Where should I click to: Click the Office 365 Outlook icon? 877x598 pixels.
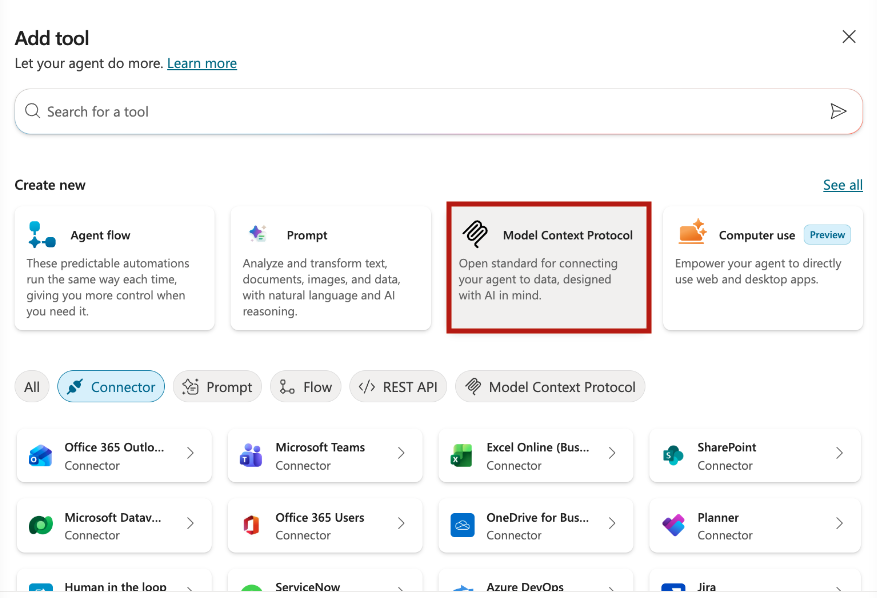click(x=40, y=456)
